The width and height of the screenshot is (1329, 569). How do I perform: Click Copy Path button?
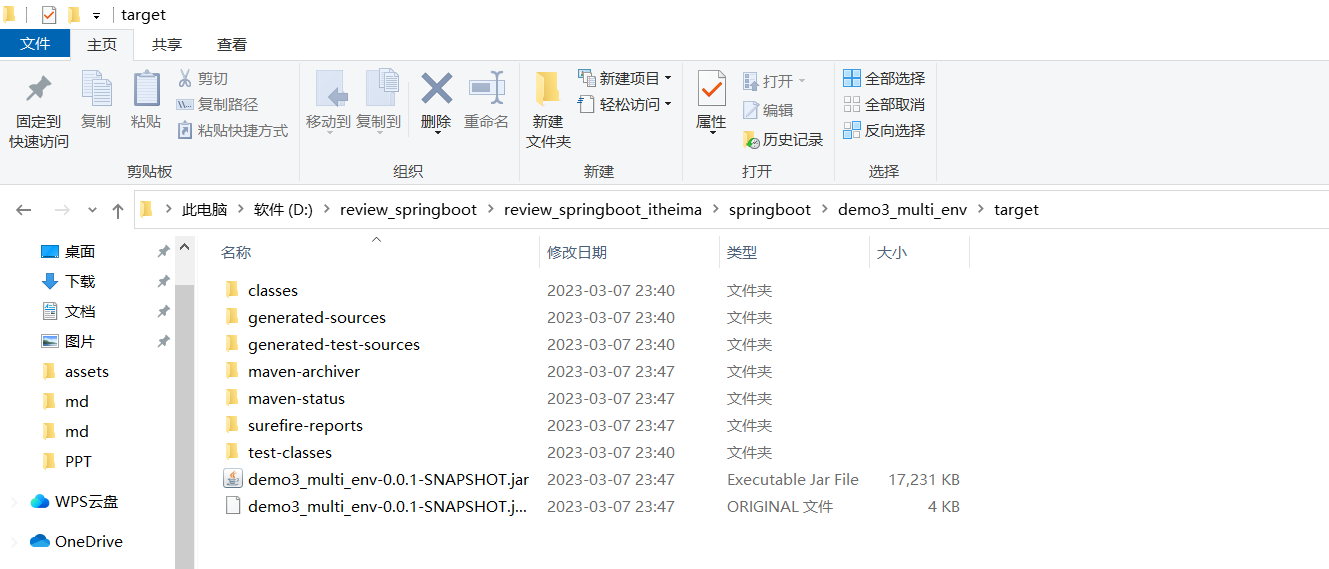click(x=218, y=104)
